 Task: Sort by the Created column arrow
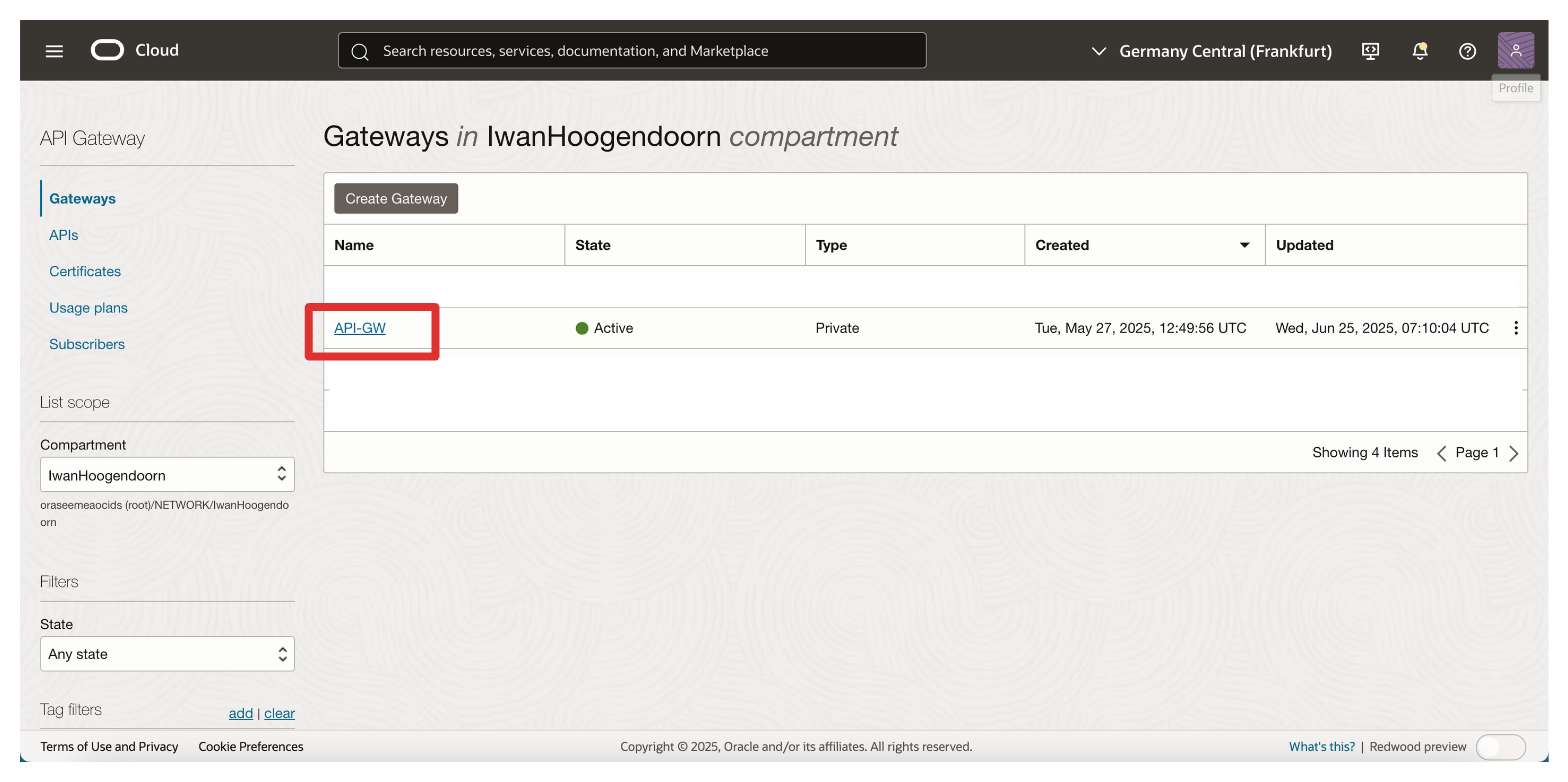pos(1244,245)
